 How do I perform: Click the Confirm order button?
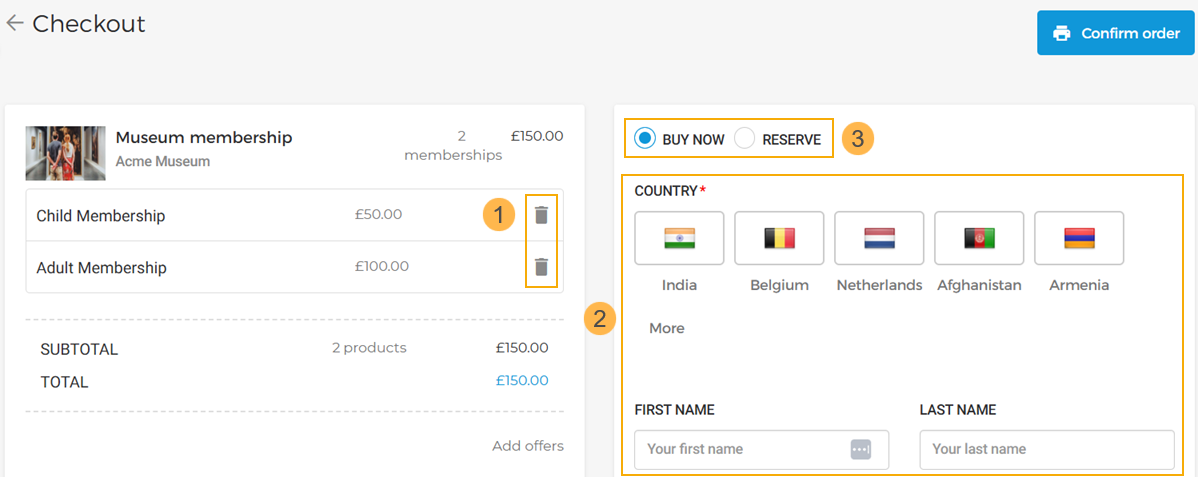pyautogui.click(x=1115, y=33)
